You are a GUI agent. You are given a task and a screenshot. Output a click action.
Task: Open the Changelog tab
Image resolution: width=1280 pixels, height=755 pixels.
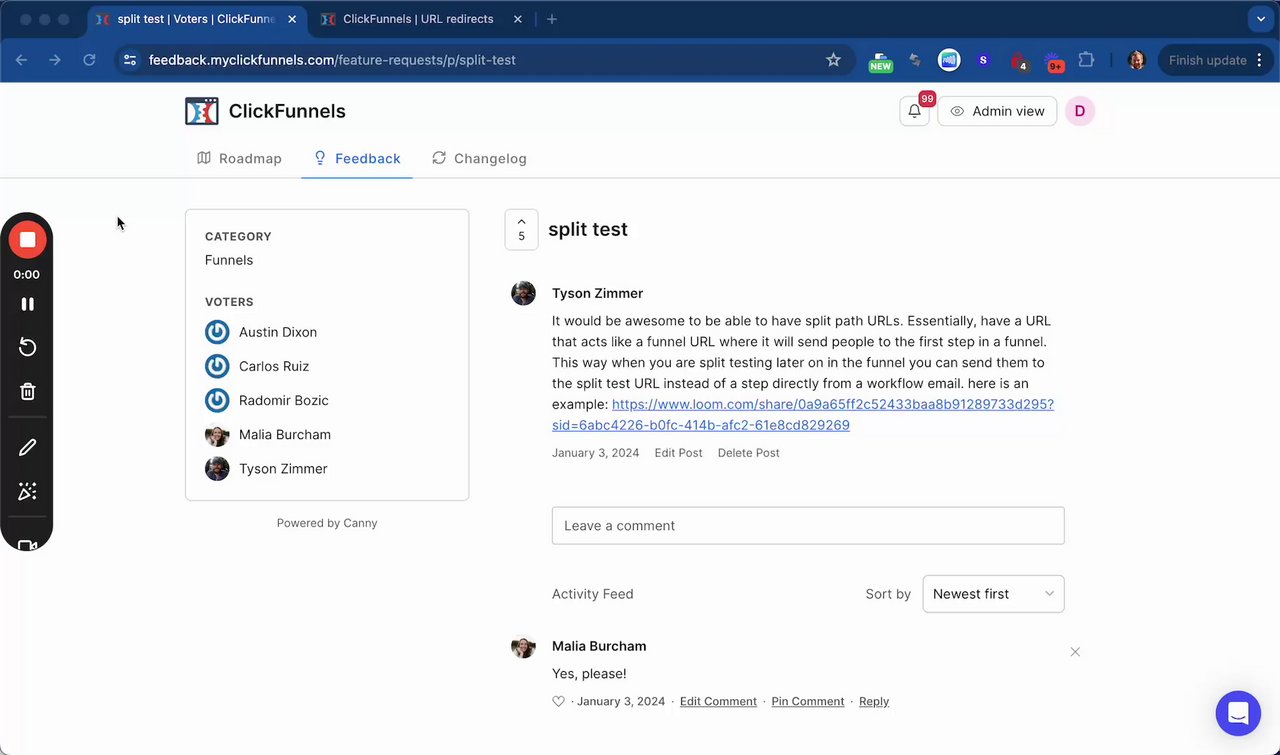pyautogui.click(x=479, y=158)
